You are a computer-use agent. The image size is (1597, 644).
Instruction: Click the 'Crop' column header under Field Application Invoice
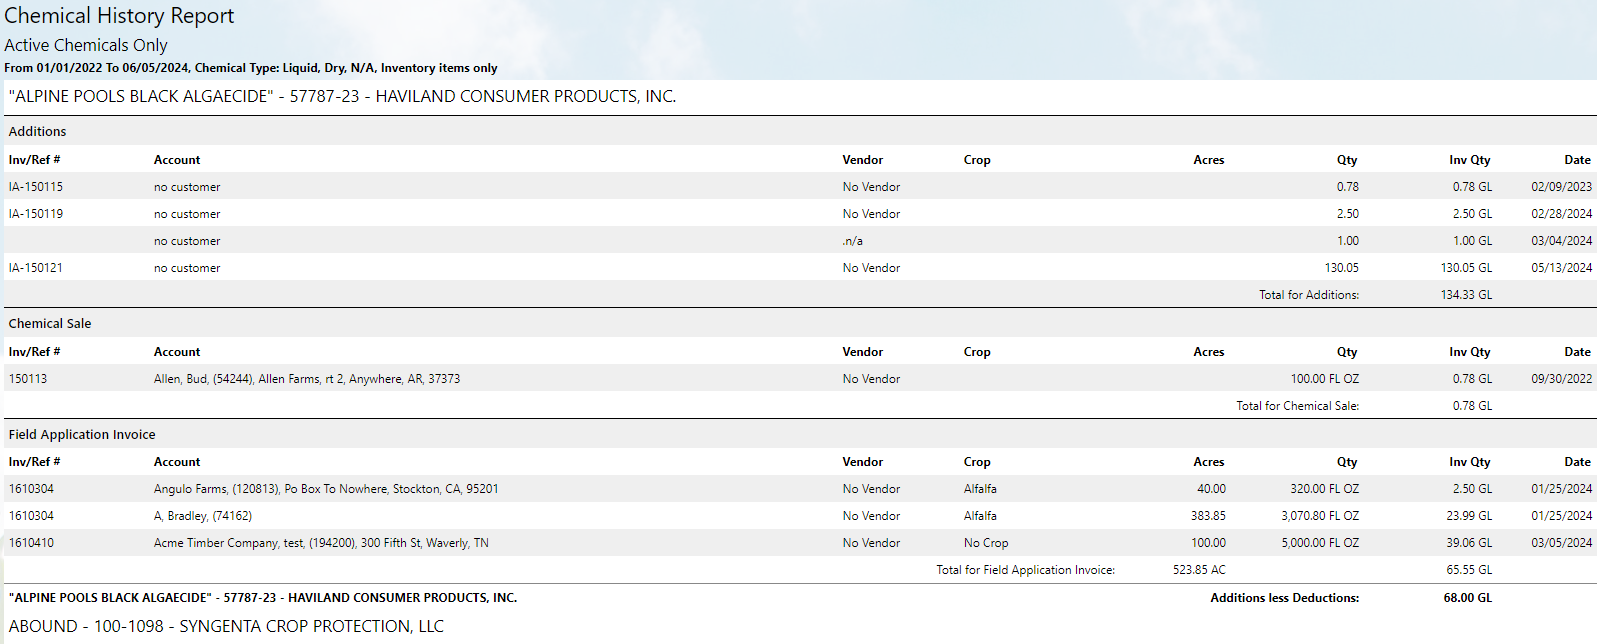977,462
